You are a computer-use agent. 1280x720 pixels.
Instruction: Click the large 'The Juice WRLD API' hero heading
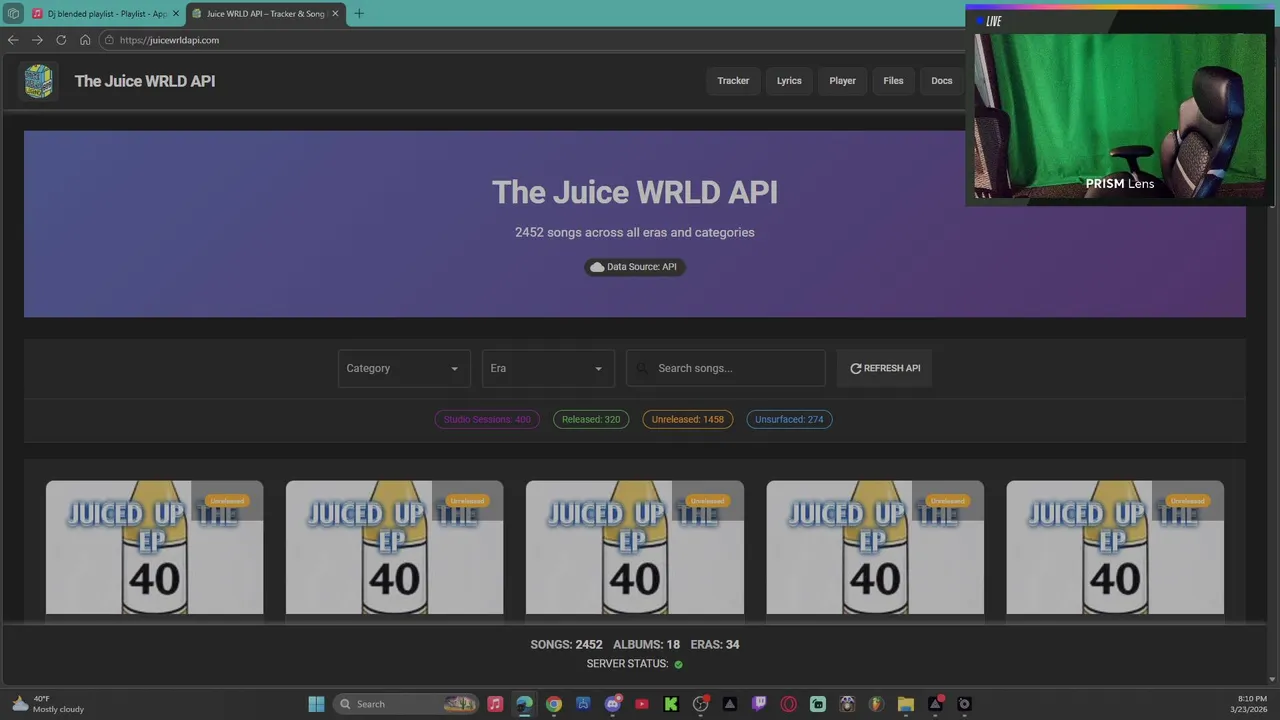(x=635, y=192)
